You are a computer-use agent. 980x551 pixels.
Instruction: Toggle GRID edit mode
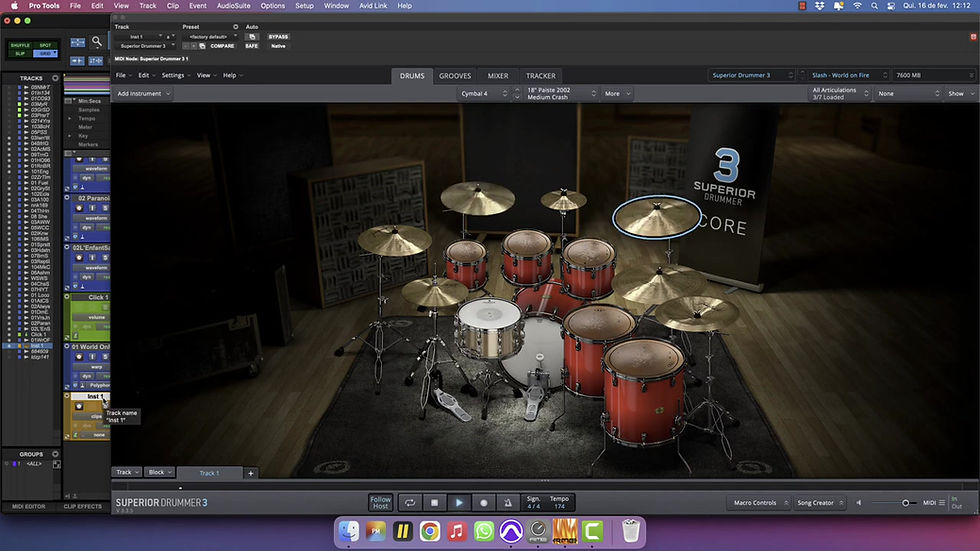45,54
